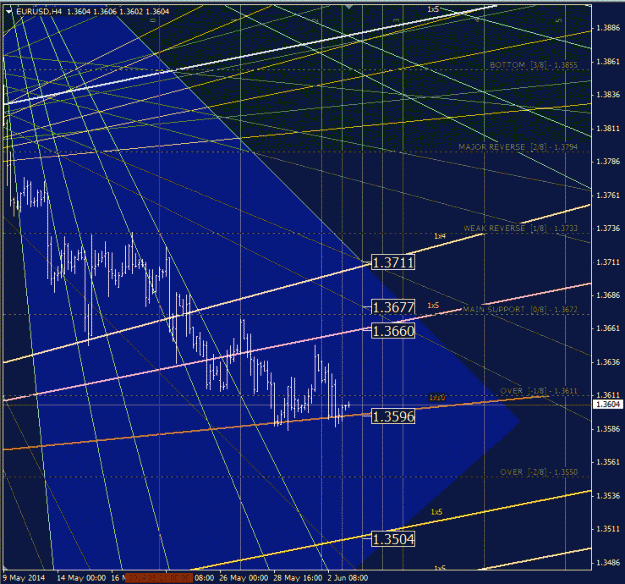This screenshot has width=625, height=584.
Task: Click the 14 May 00:00 time axis label
Action: point(81,578)
